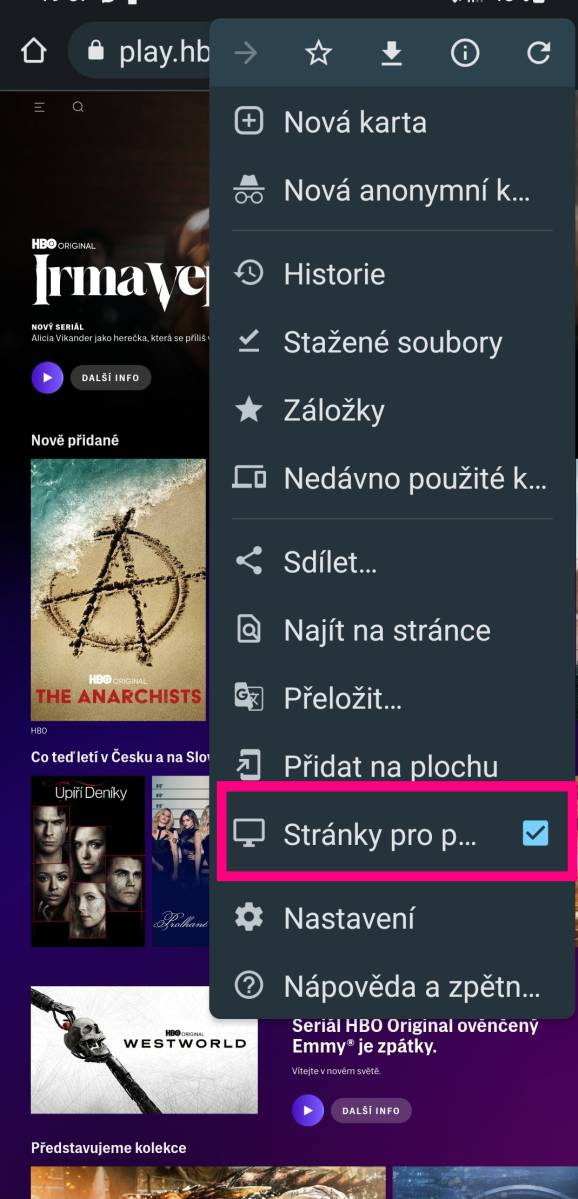
Task: Tap the forward arrow icon
Action: point(245,53)
